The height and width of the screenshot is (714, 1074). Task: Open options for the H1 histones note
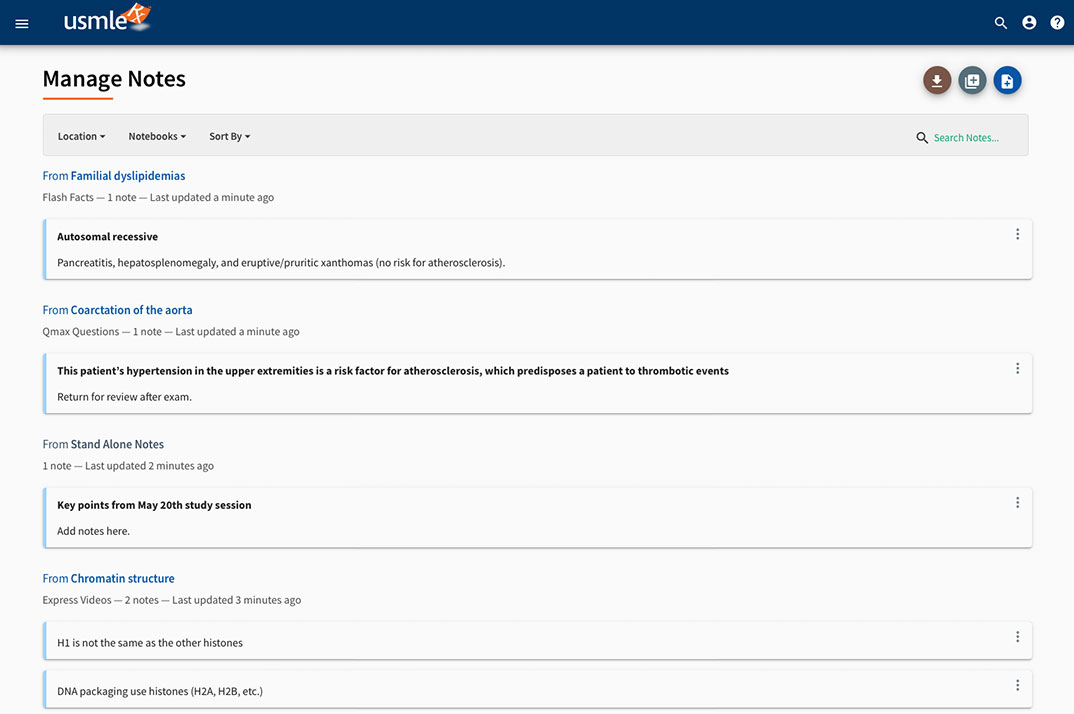[x=1017, y=637]
